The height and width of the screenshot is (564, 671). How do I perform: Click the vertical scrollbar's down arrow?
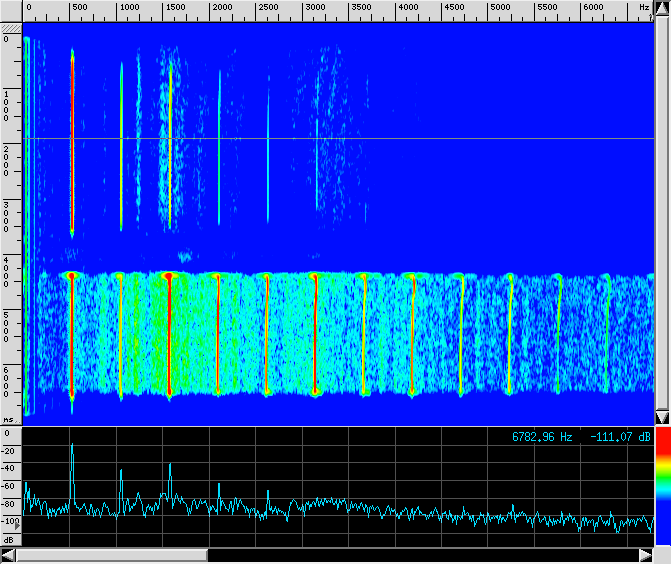pyautogui.click(x=662, y=416)
